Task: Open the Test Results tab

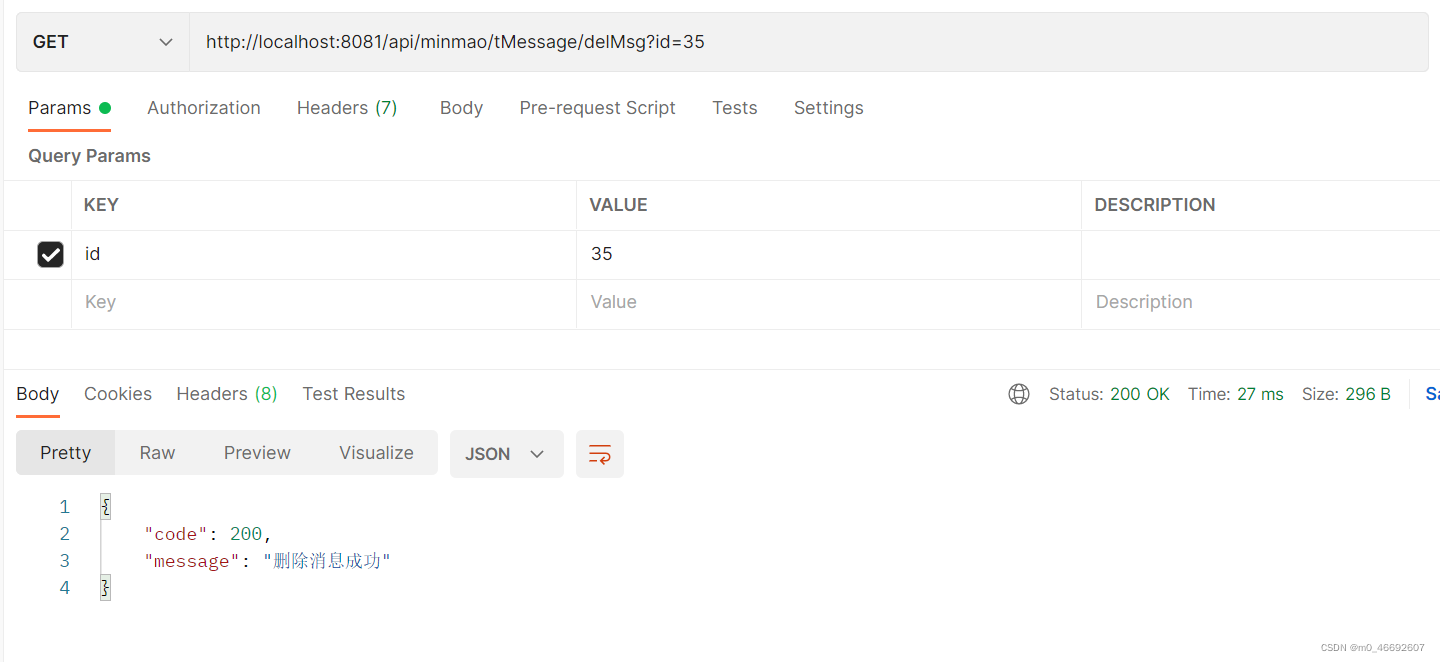Action: (x=354, y=394)
